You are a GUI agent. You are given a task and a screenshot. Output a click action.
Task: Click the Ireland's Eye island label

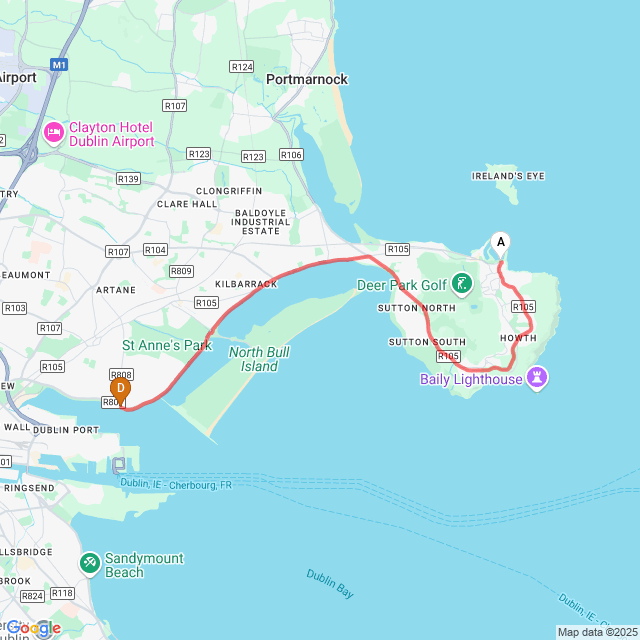[508, 176]
